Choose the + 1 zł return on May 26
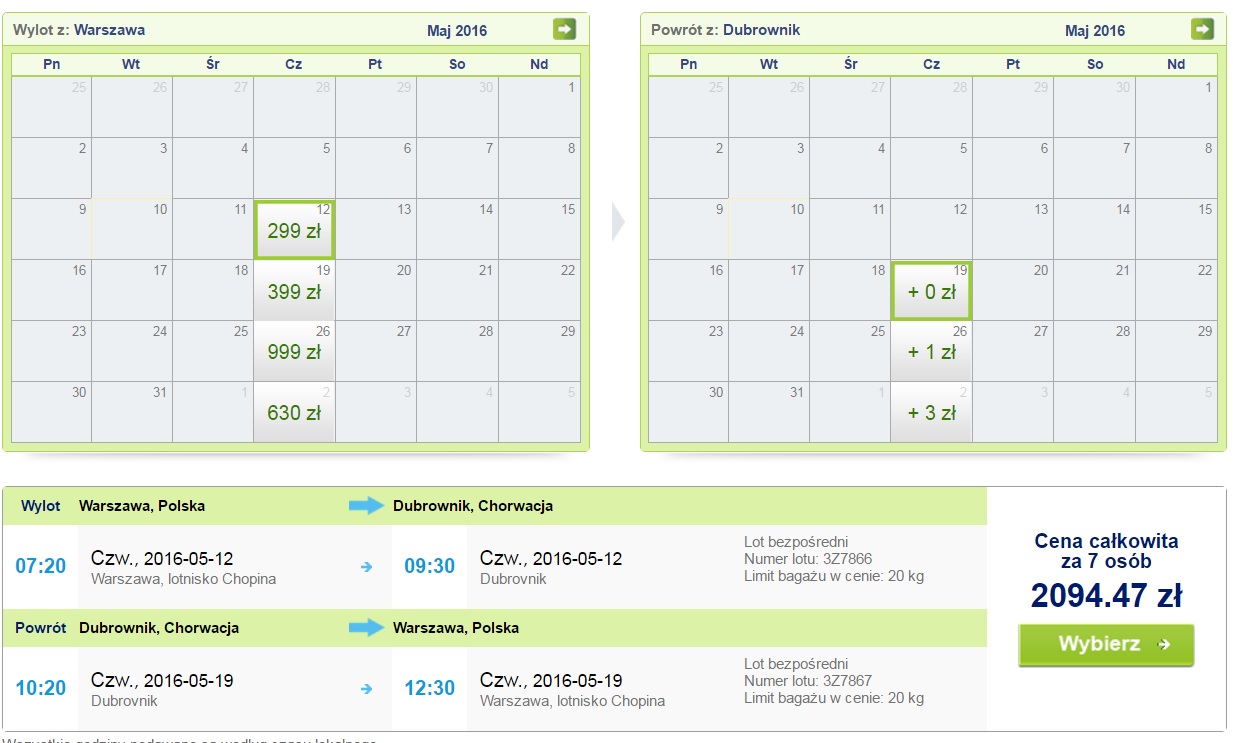Image resolution: width=1233 pixels, height=743 pixels. 931,351
